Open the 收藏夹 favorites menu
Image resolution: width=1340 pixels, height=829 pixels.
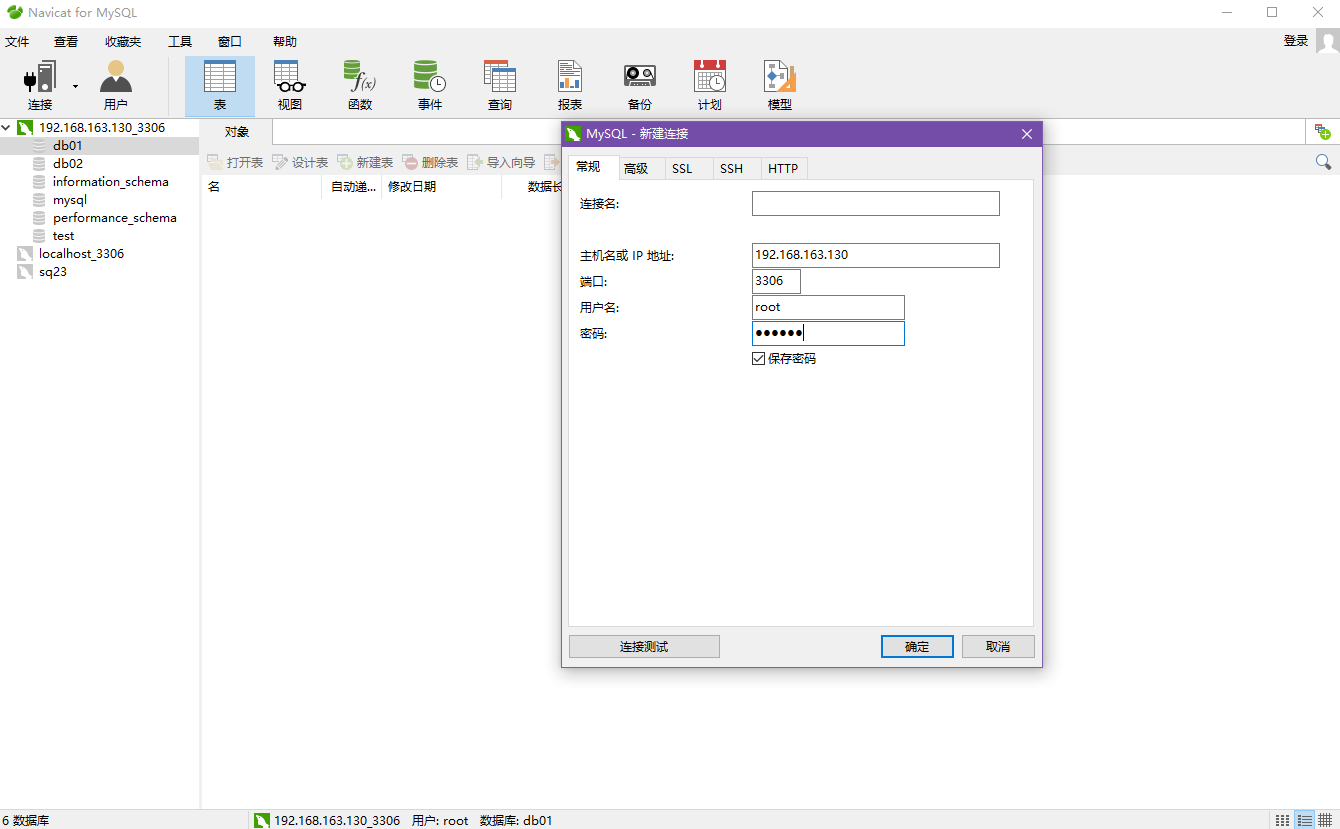click(123, 42)
